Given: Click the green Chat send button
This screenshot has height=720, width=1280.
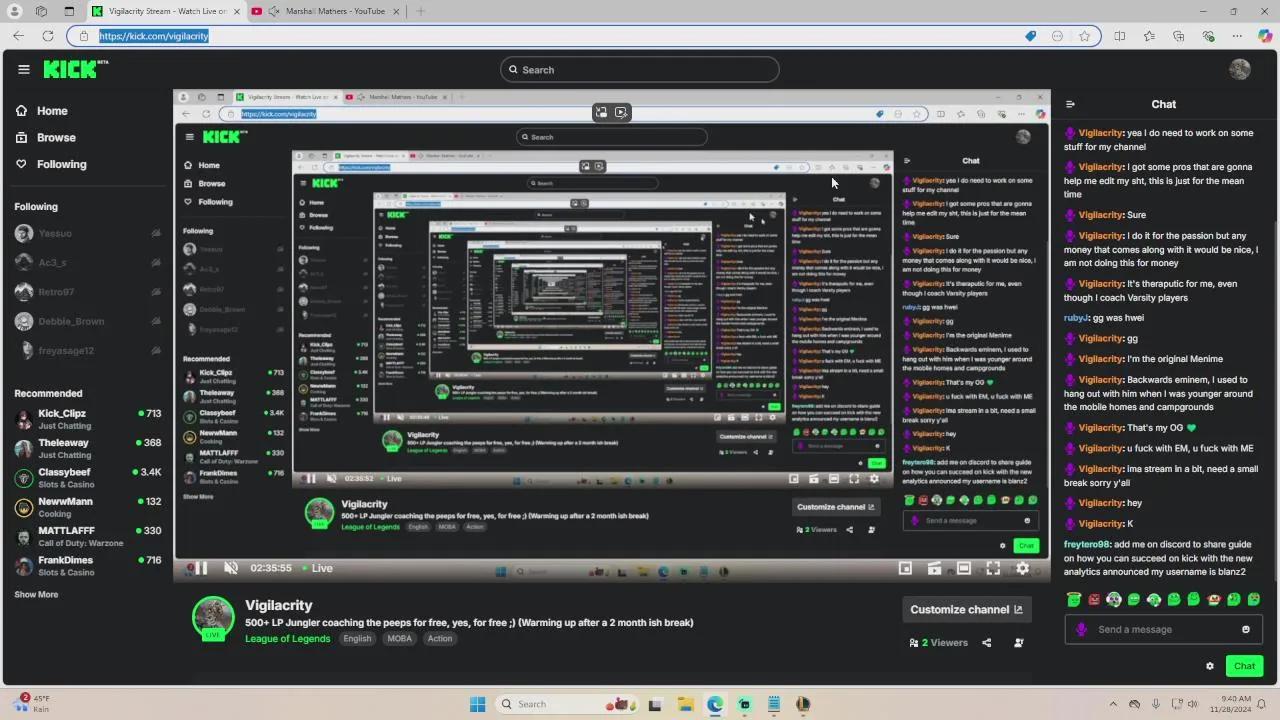Looking at the screenshot, I should [1244, 666].
